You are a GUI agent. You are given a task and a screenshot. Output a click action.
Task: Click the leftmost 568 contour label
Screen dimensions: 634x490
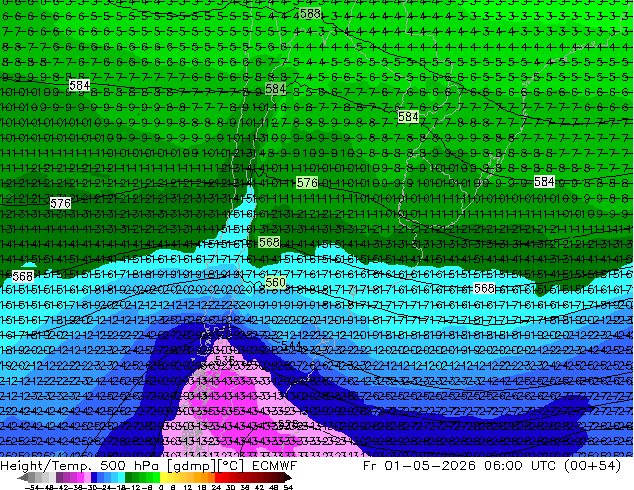tap(23, 277)
